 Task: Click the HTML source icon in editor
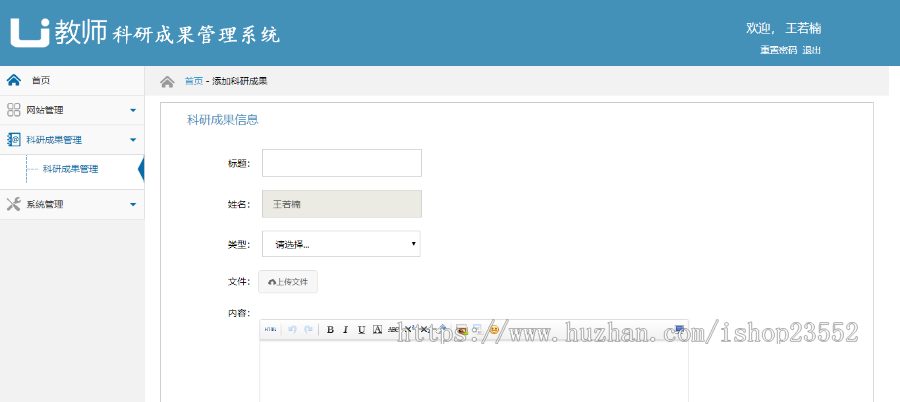tap(271, 329)
